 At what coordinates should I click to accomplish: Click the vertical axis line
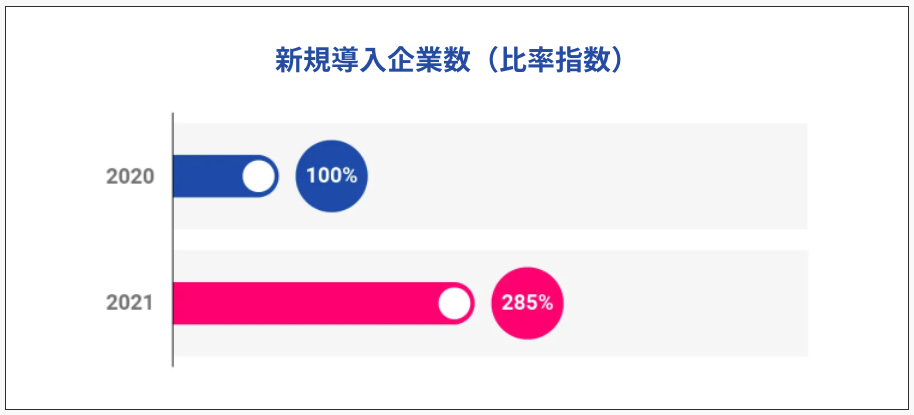[x=173, y=240]
